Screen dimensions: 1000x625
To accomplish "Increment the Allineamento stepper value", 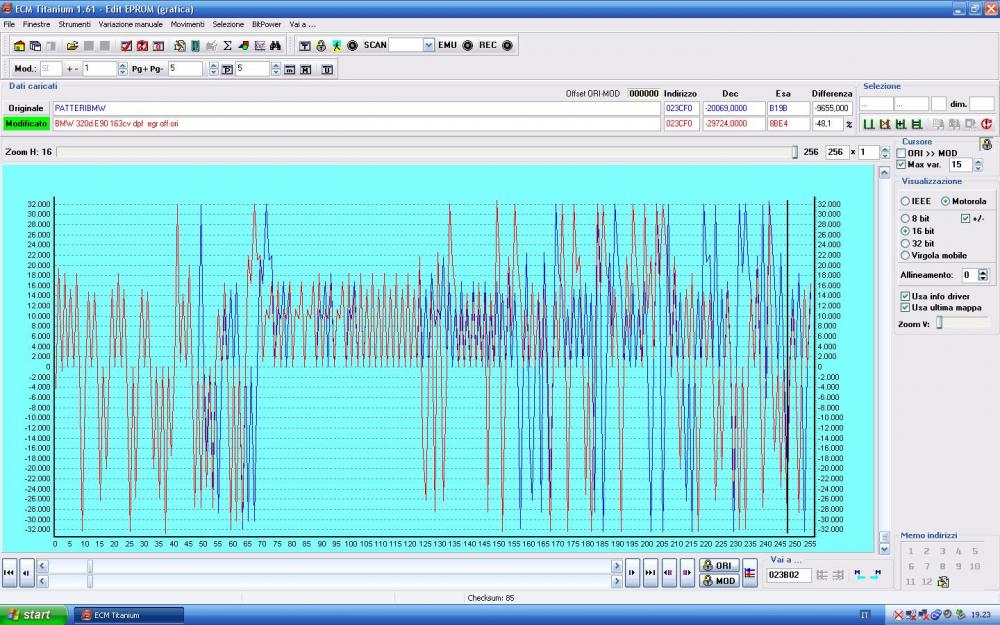I will (983, 271).
